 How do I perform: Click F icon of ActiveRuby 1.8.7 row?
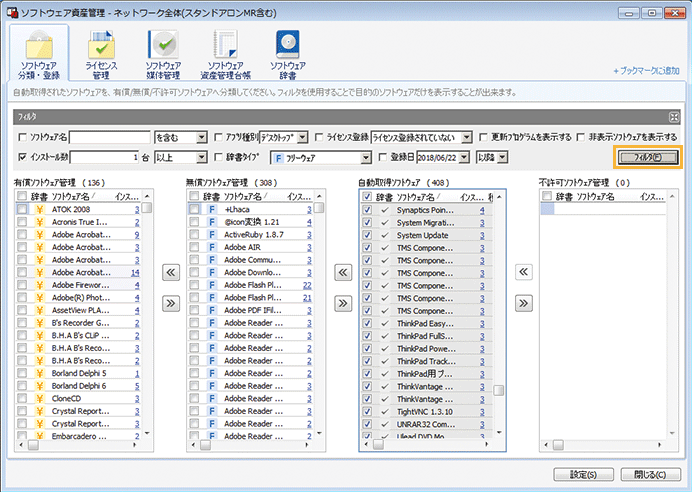pyautogui.click(x=212, y=234)
